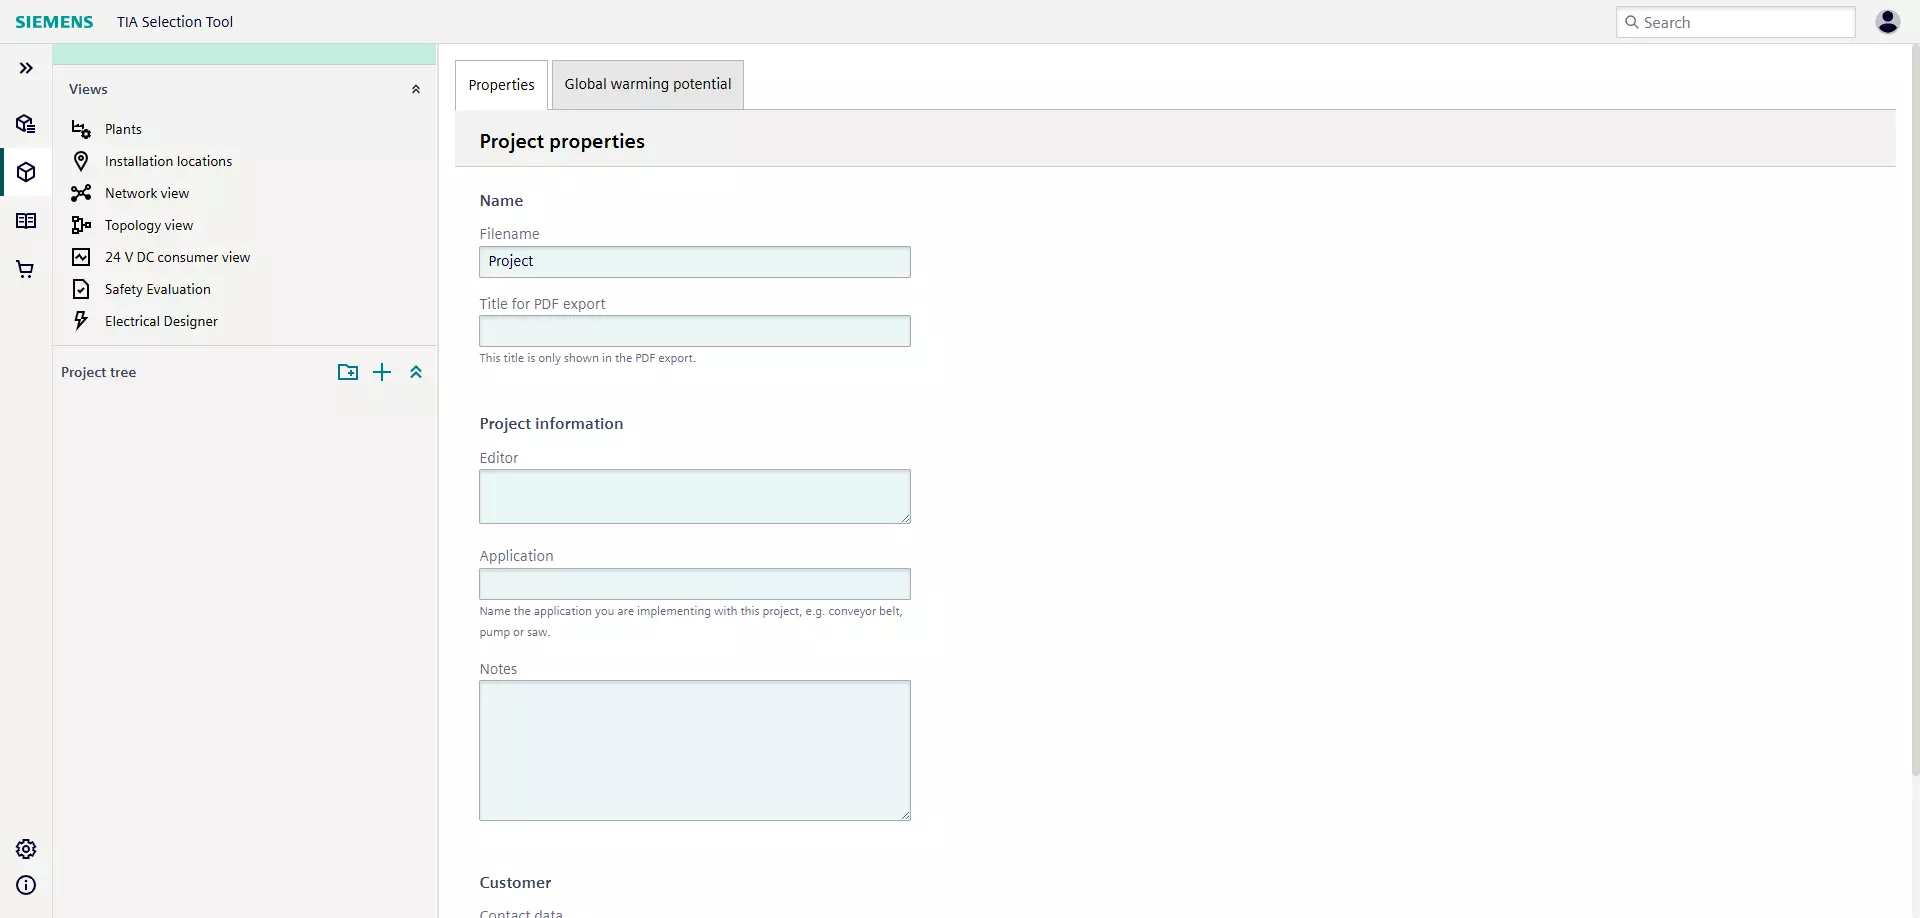Open the device catalog sidebar icon
The width and height of the screenshot is (1920, 918).
click(26, 124)
